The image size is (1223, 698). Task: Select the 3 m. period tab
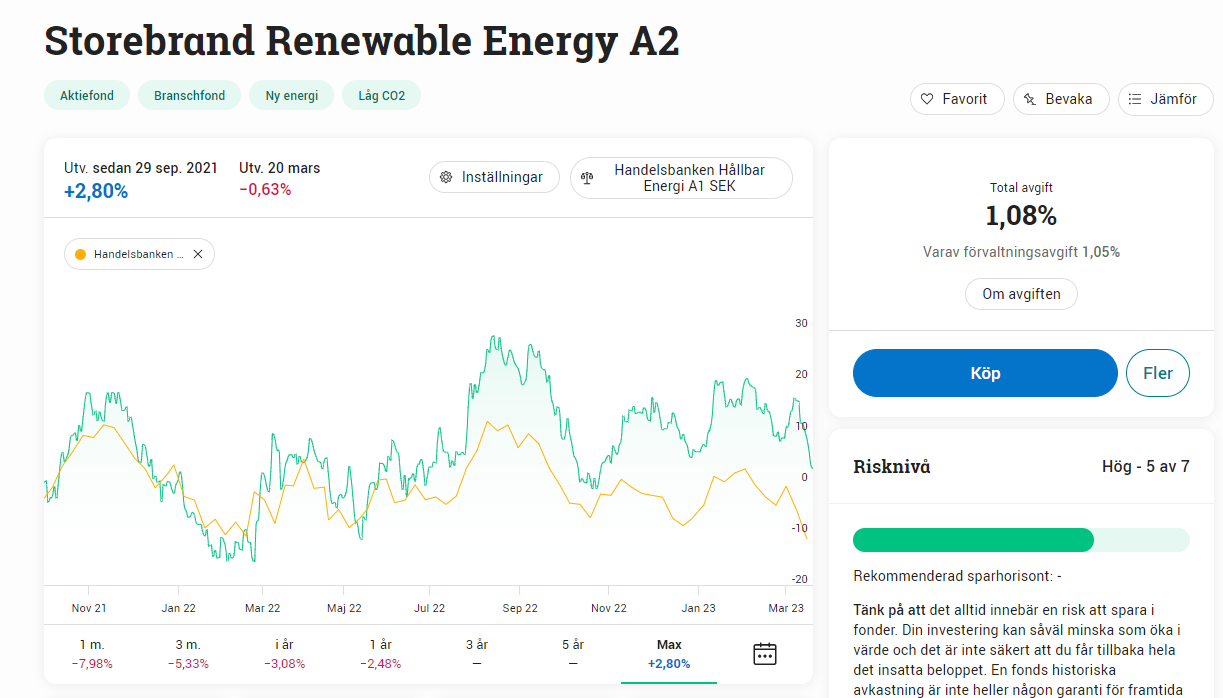[188, 654]
